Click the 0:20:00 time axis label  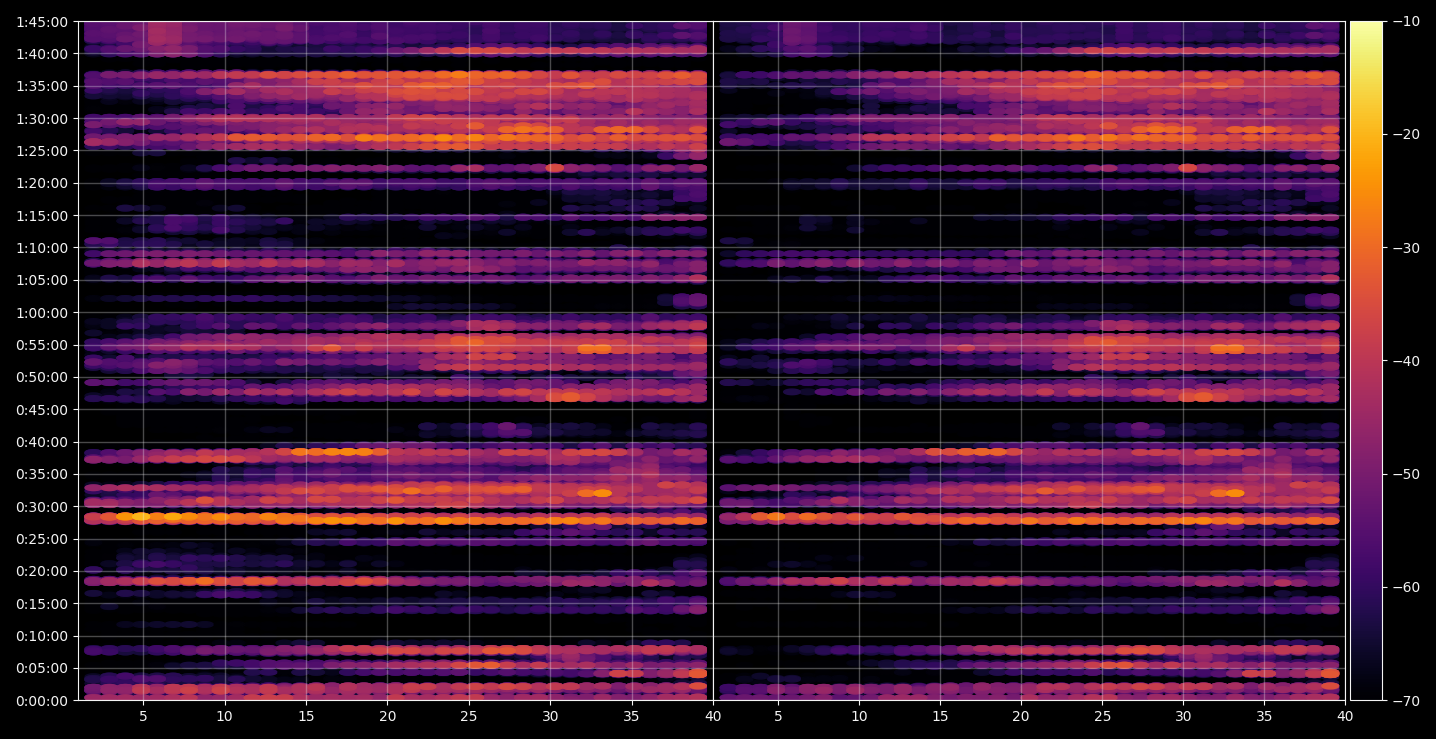42,571
